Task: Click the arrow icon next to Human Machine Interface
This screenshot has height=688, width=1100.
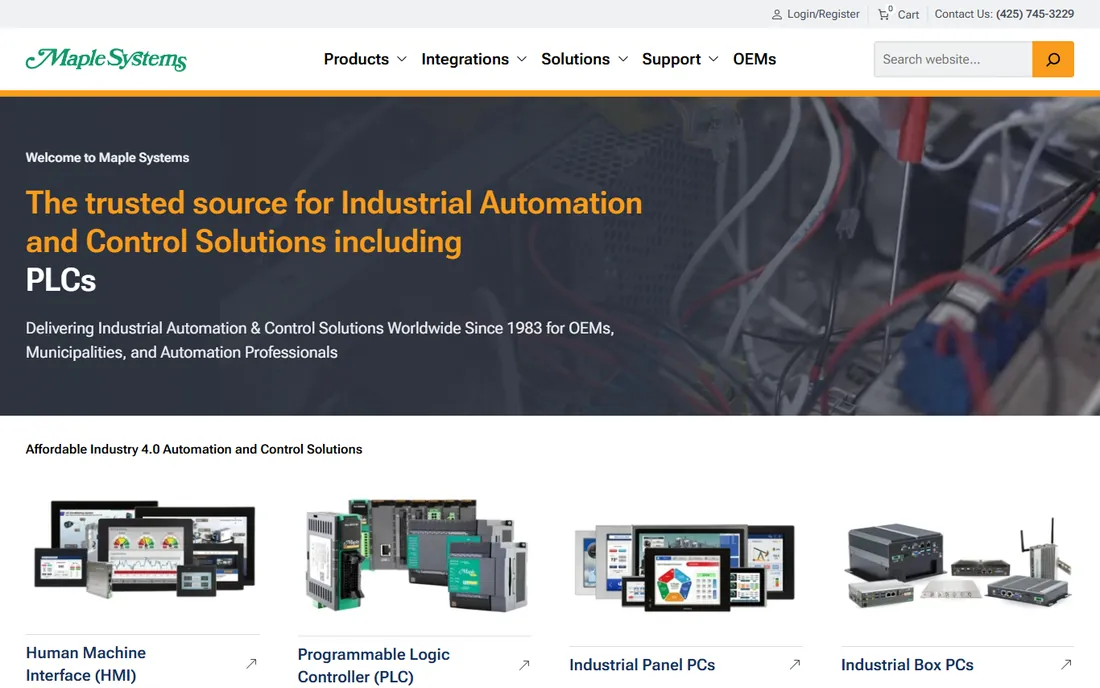Action: pos(251,663)
